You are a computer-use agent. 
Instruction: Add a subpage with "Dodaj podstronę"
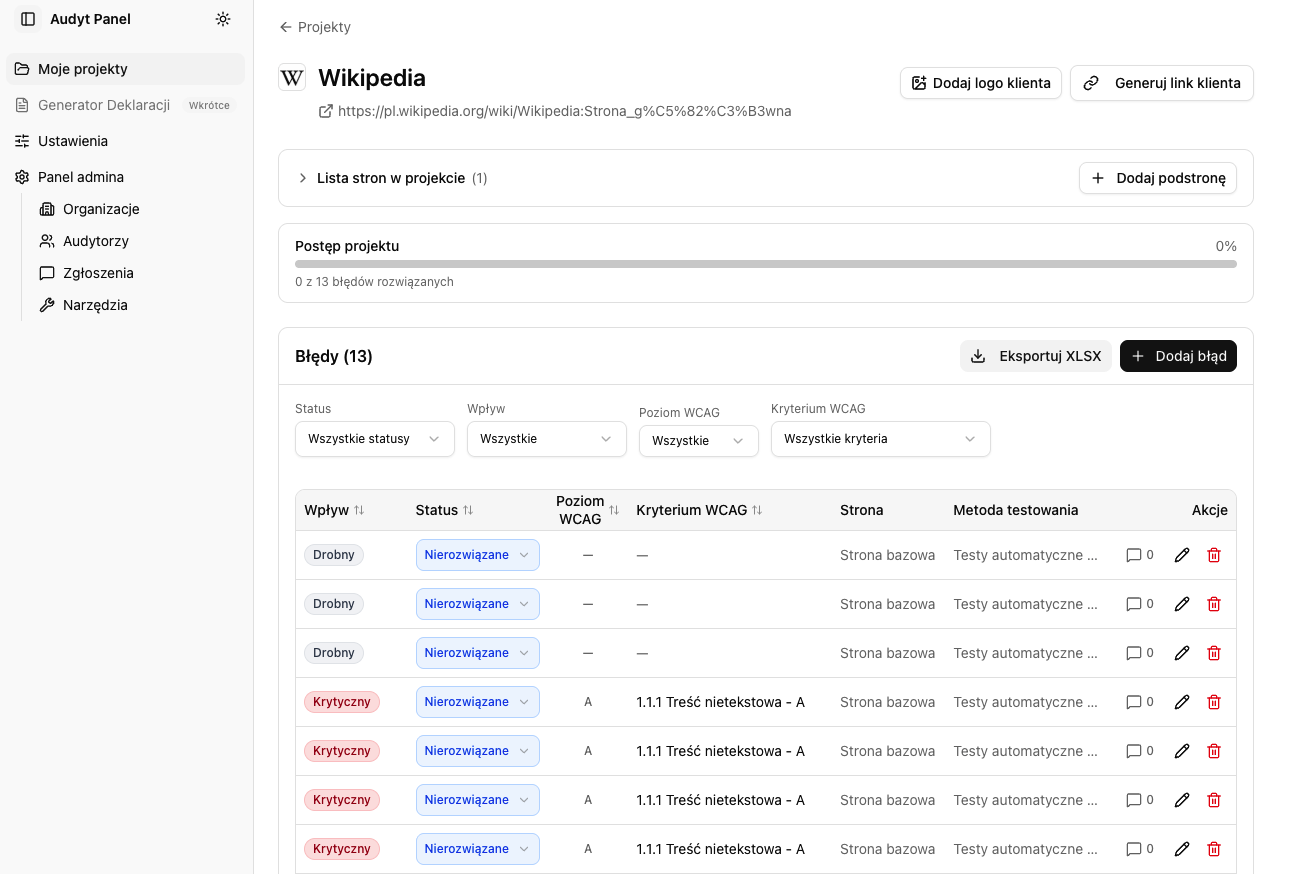(x=1158, y=178)
